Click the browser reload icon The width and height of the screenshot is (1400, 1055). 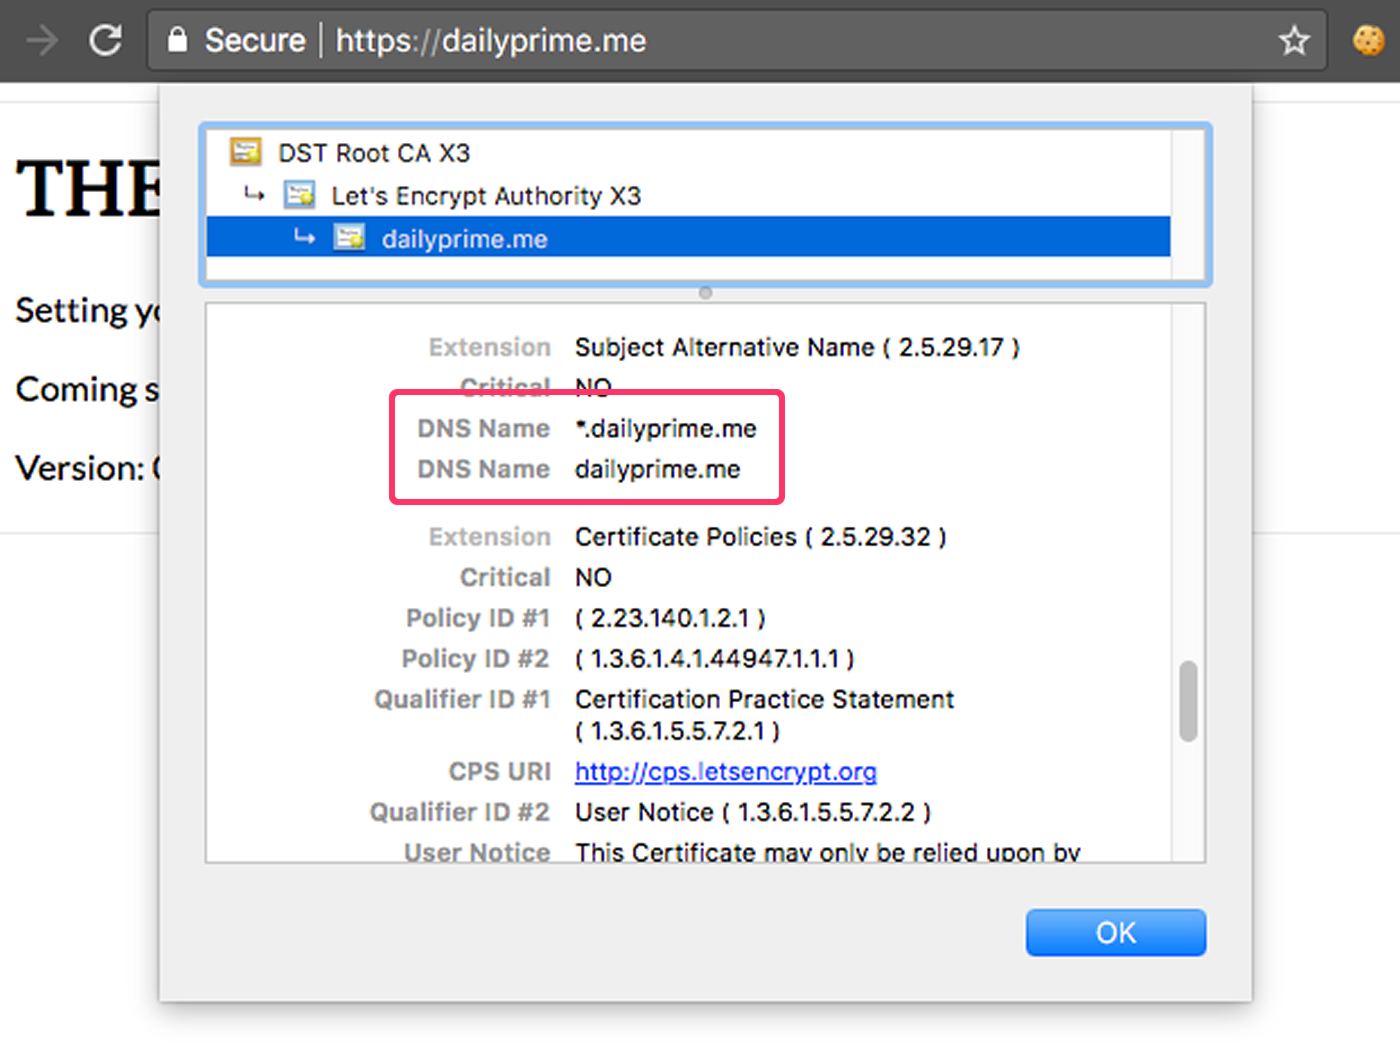(x=105, y=41)
